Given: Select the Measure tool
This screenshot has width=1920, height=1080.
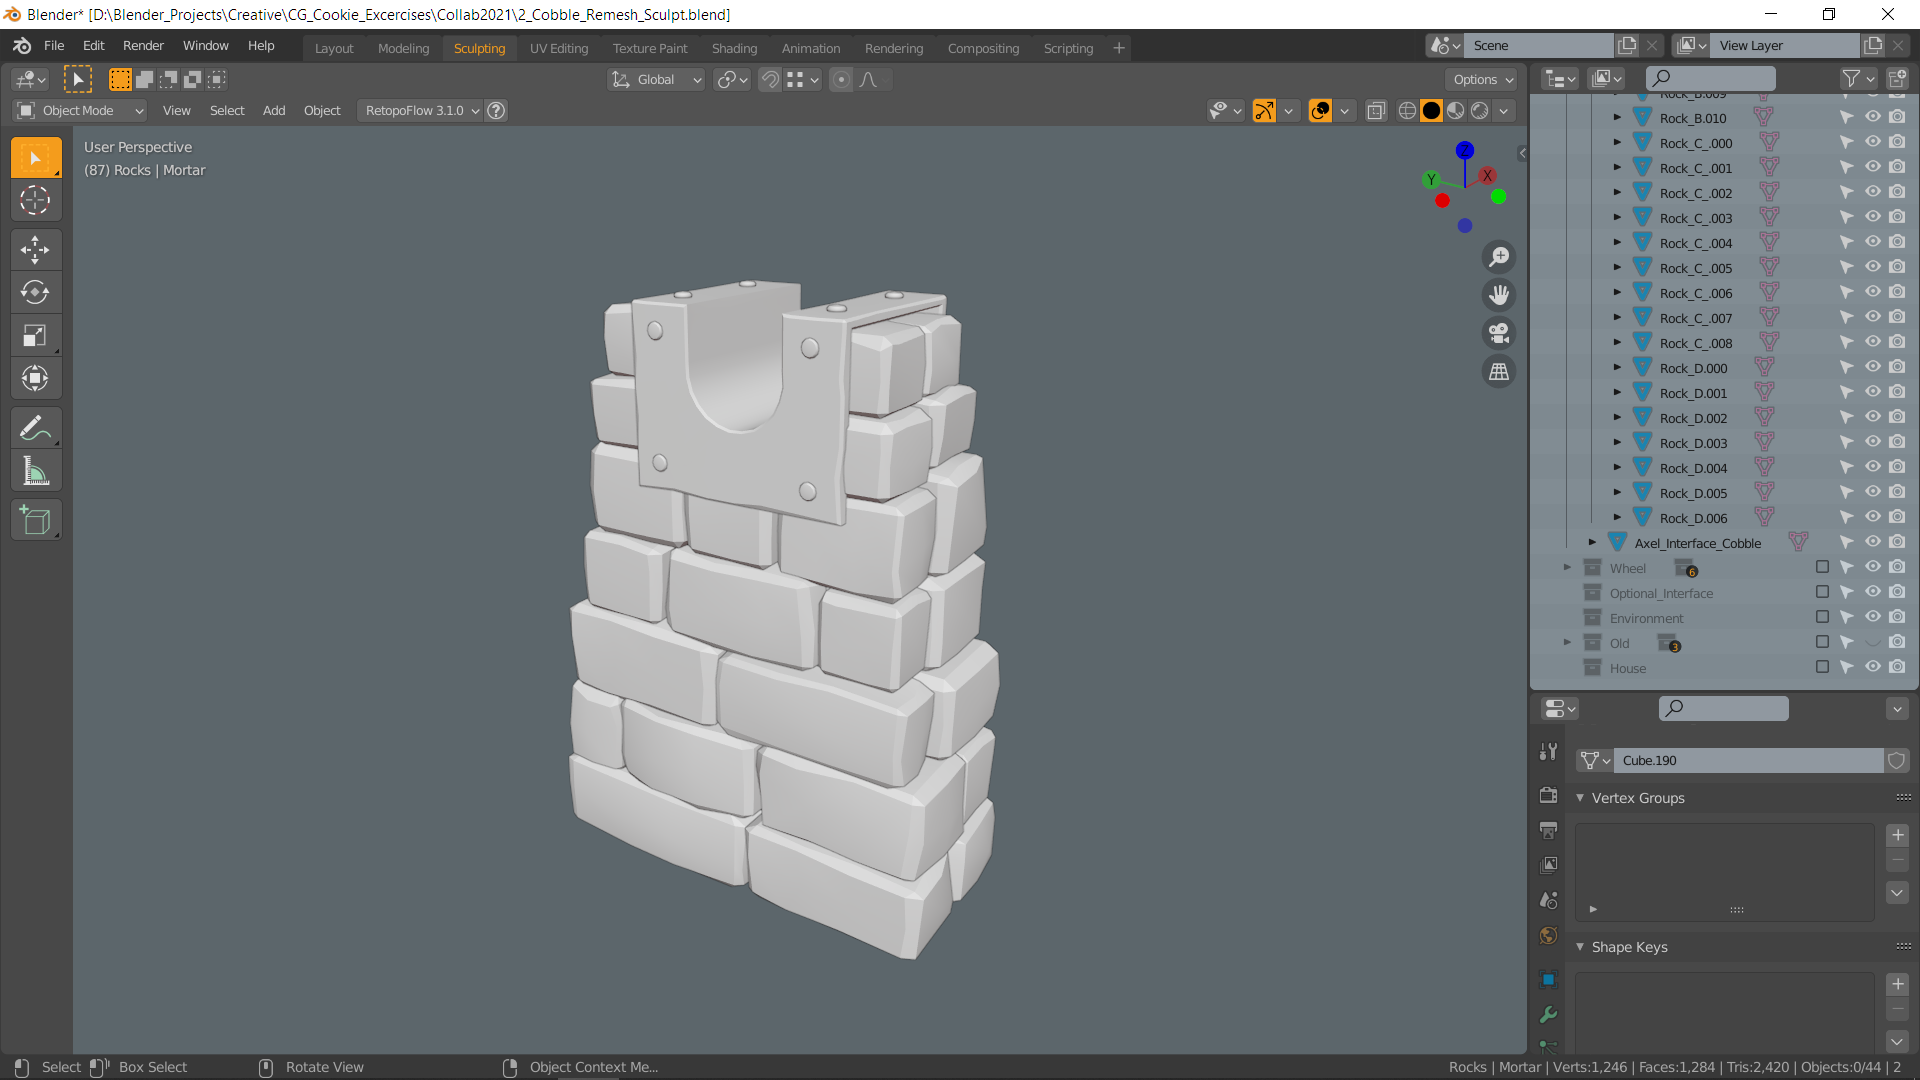Looking at the screenshot, I should [x=35, y=471].
